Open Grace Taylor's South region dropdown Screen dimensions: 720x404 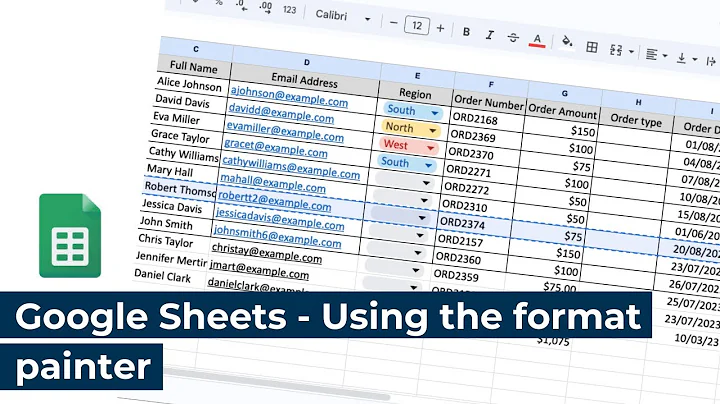(428, 165)
